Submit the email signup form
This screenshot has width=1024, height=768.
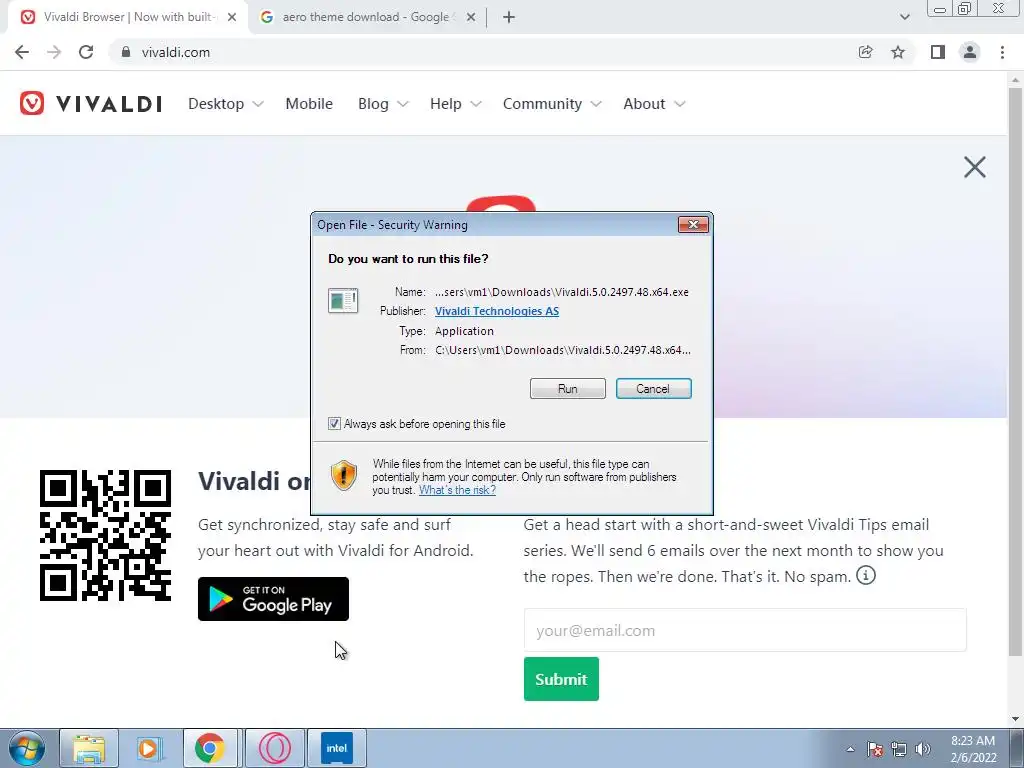pos(561,679)
